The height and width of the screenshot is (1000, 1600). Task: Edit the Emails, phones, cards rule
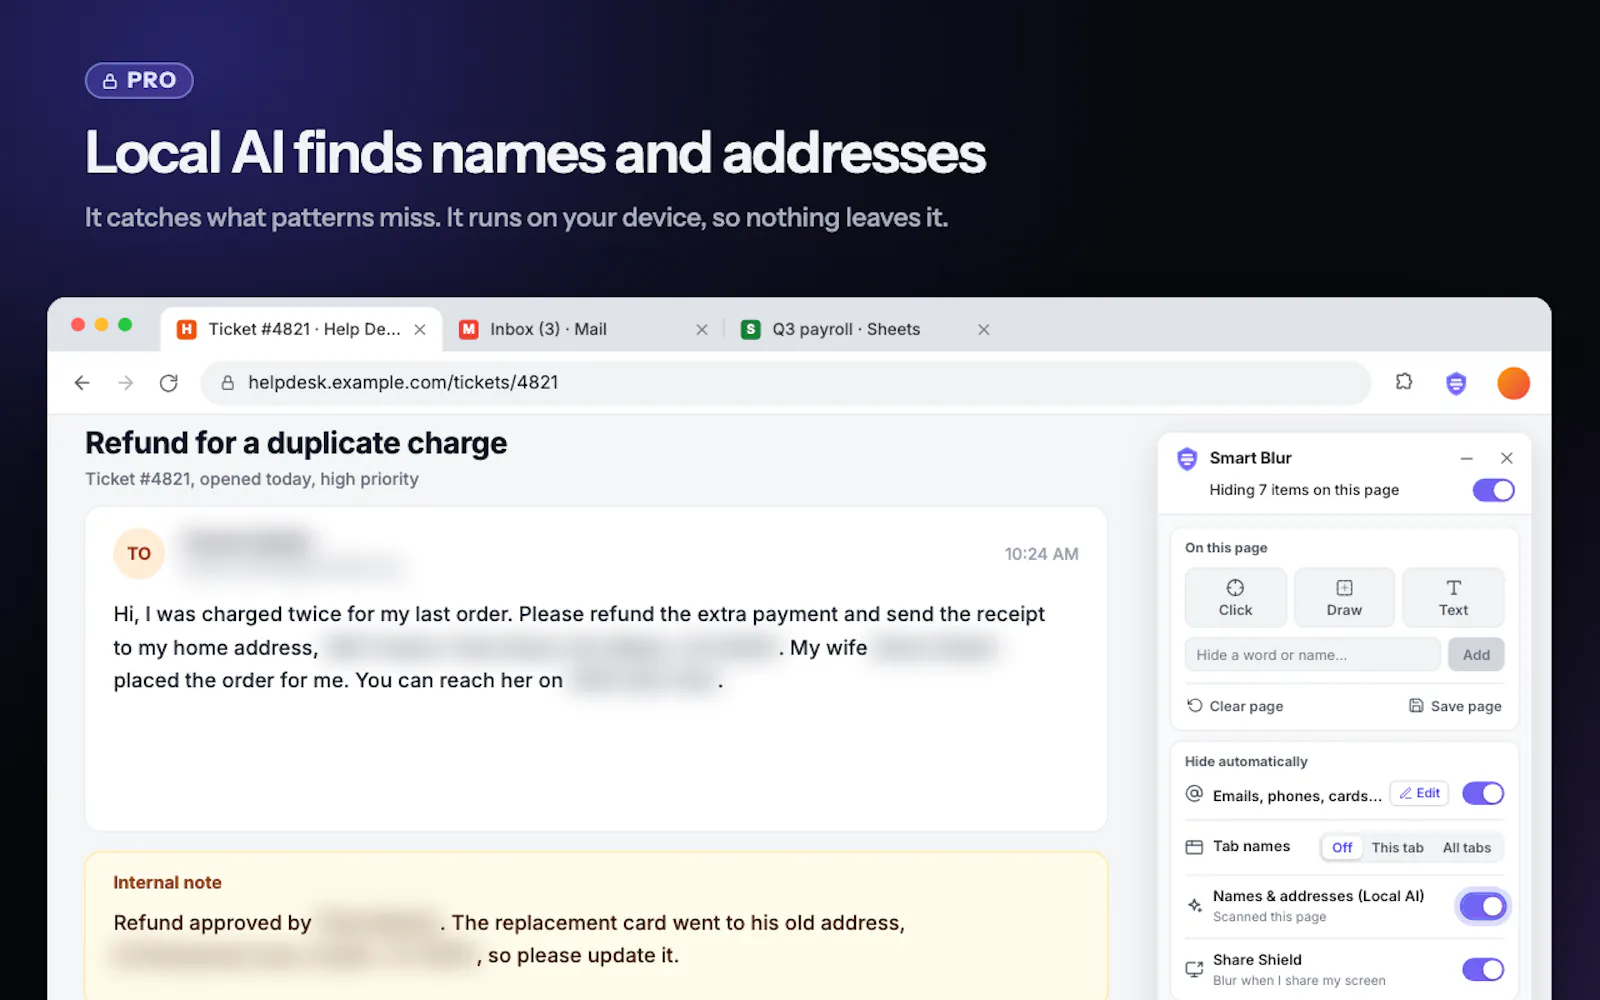tap(1419, 793)
